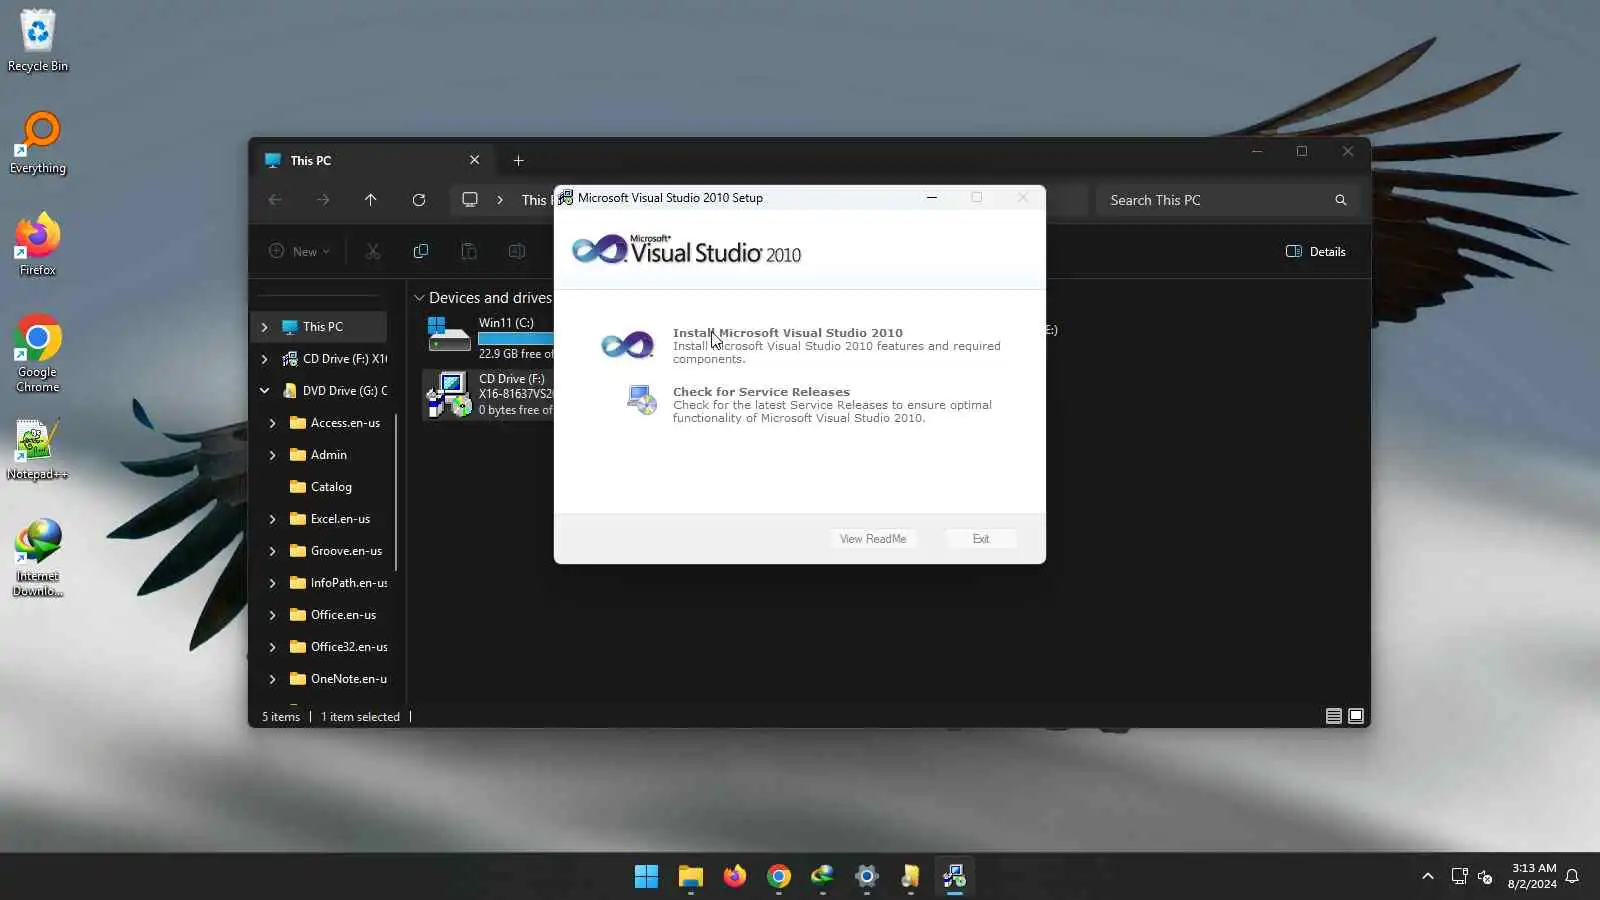This screenshot has height=900, width=1600.
Task: Open the volume tray icon
Action: coord(1486,877)
